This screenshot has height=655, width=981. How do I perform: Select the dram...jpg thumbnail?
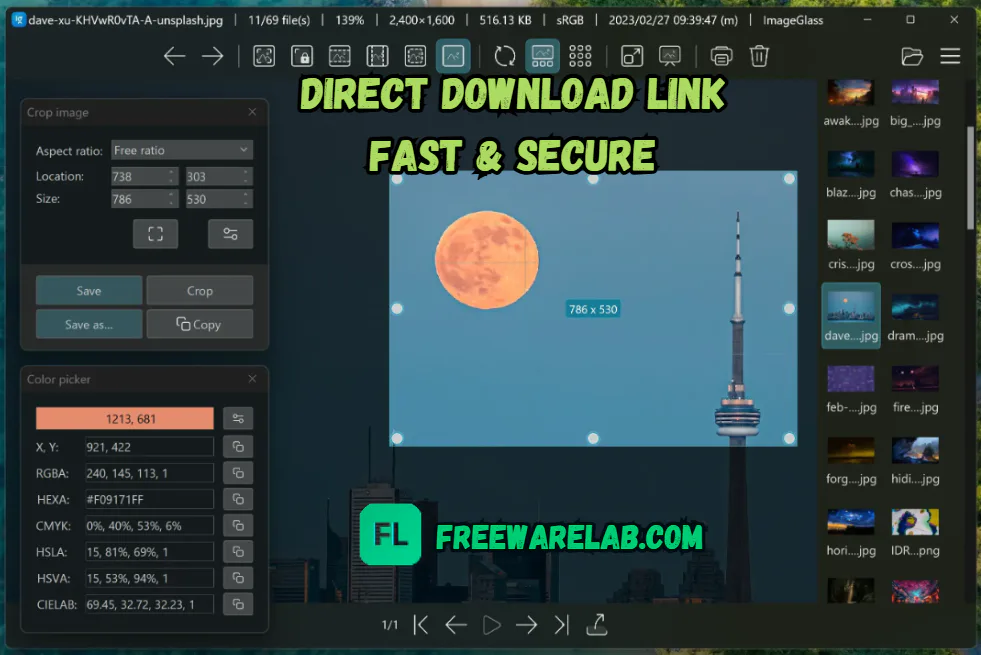(915, 317)
